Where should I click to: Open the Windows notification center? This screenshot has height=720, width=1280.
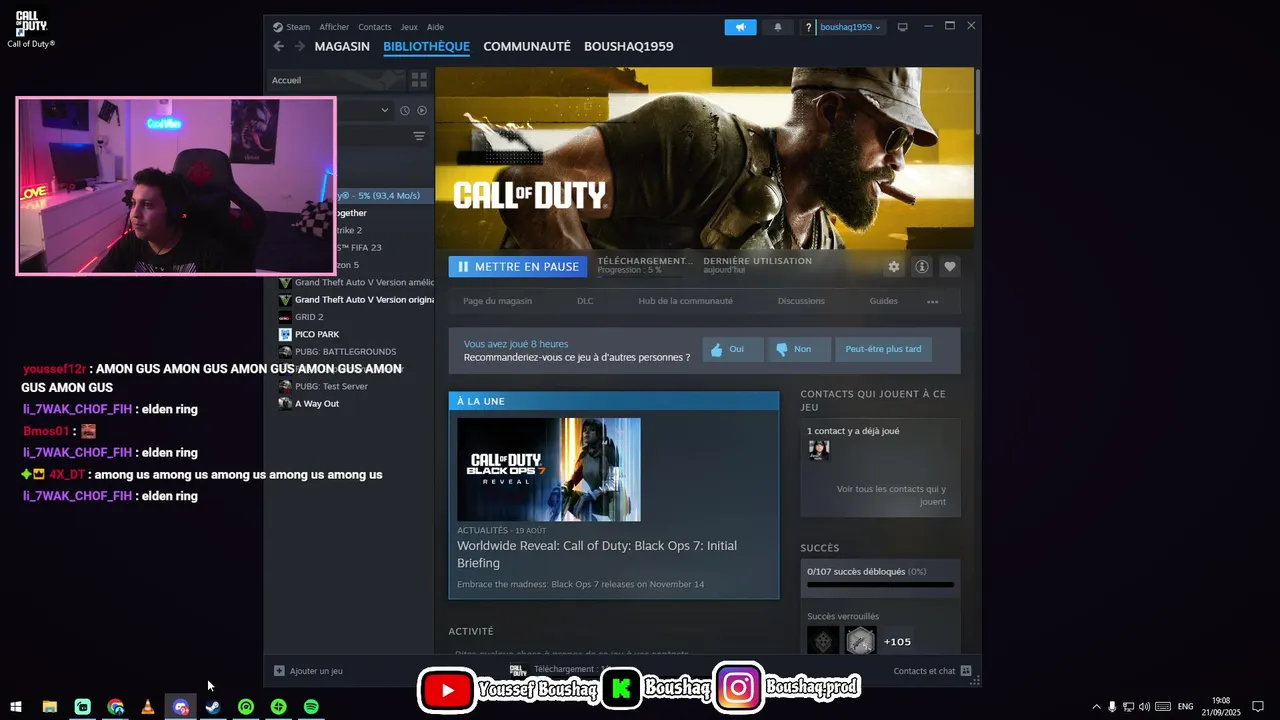pos(1258,707)
